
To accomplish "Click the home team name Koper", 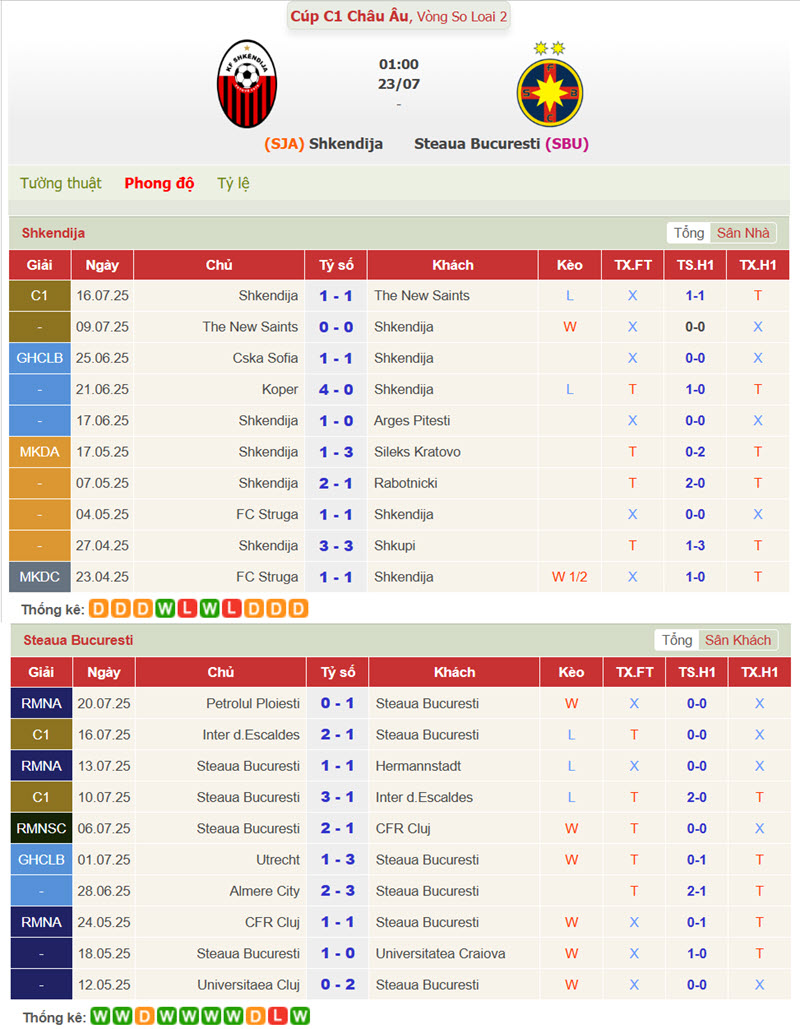I will 280,390.
